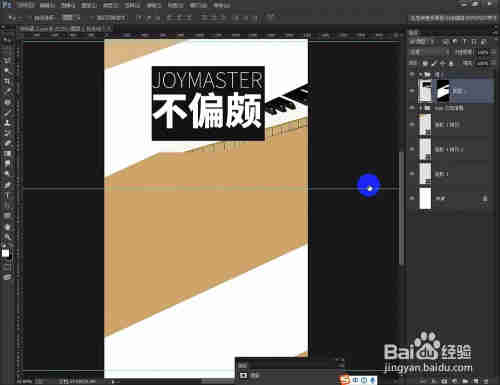The height and width of the screenshot is (385, 500).
Task: Select the Hand tool
Action: 7,227
